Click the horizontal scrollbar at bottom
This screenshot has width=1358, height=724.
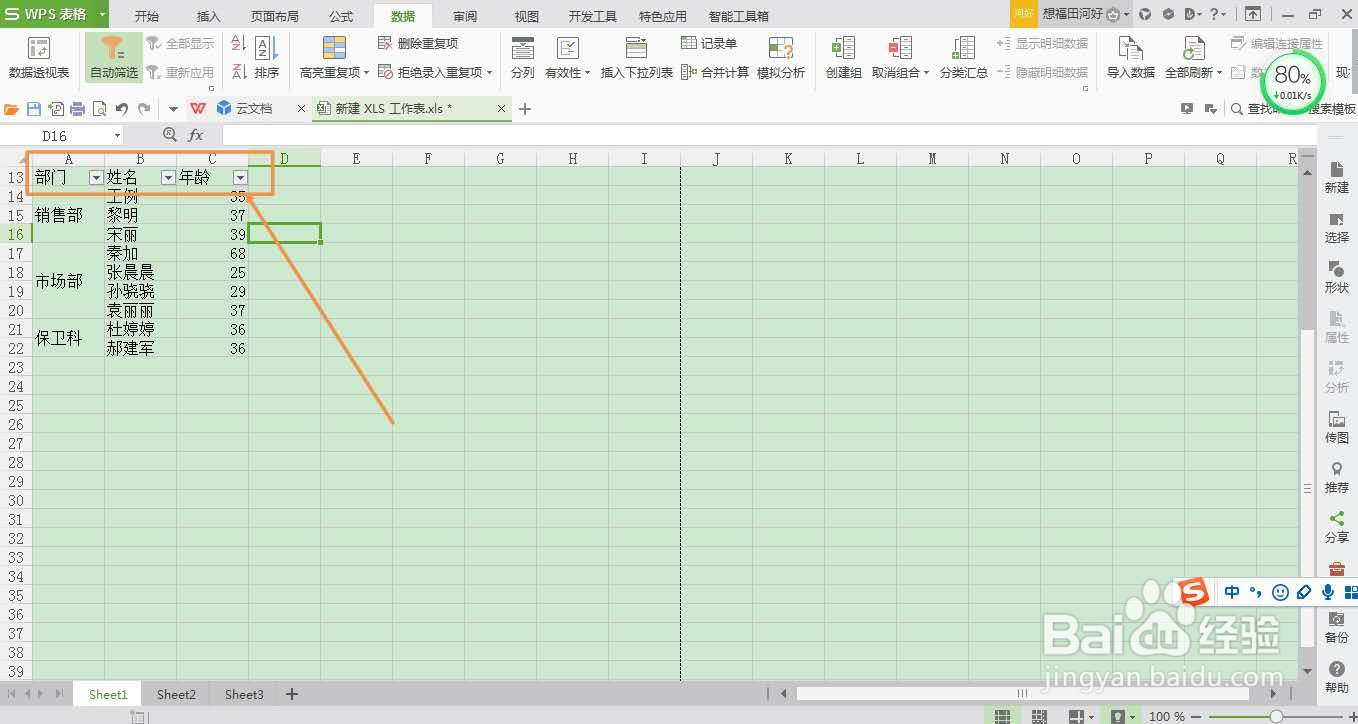pyautogui.click(x=1023, y=693)
